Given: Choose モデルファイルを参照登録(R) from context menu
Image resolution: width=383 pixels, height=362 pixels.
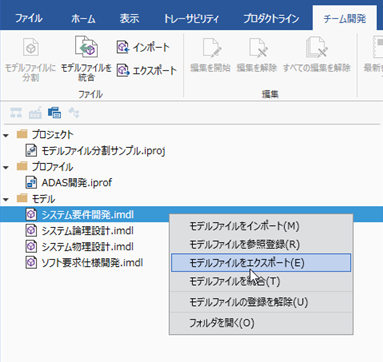Looking at the screenshot, I should 261,245.
